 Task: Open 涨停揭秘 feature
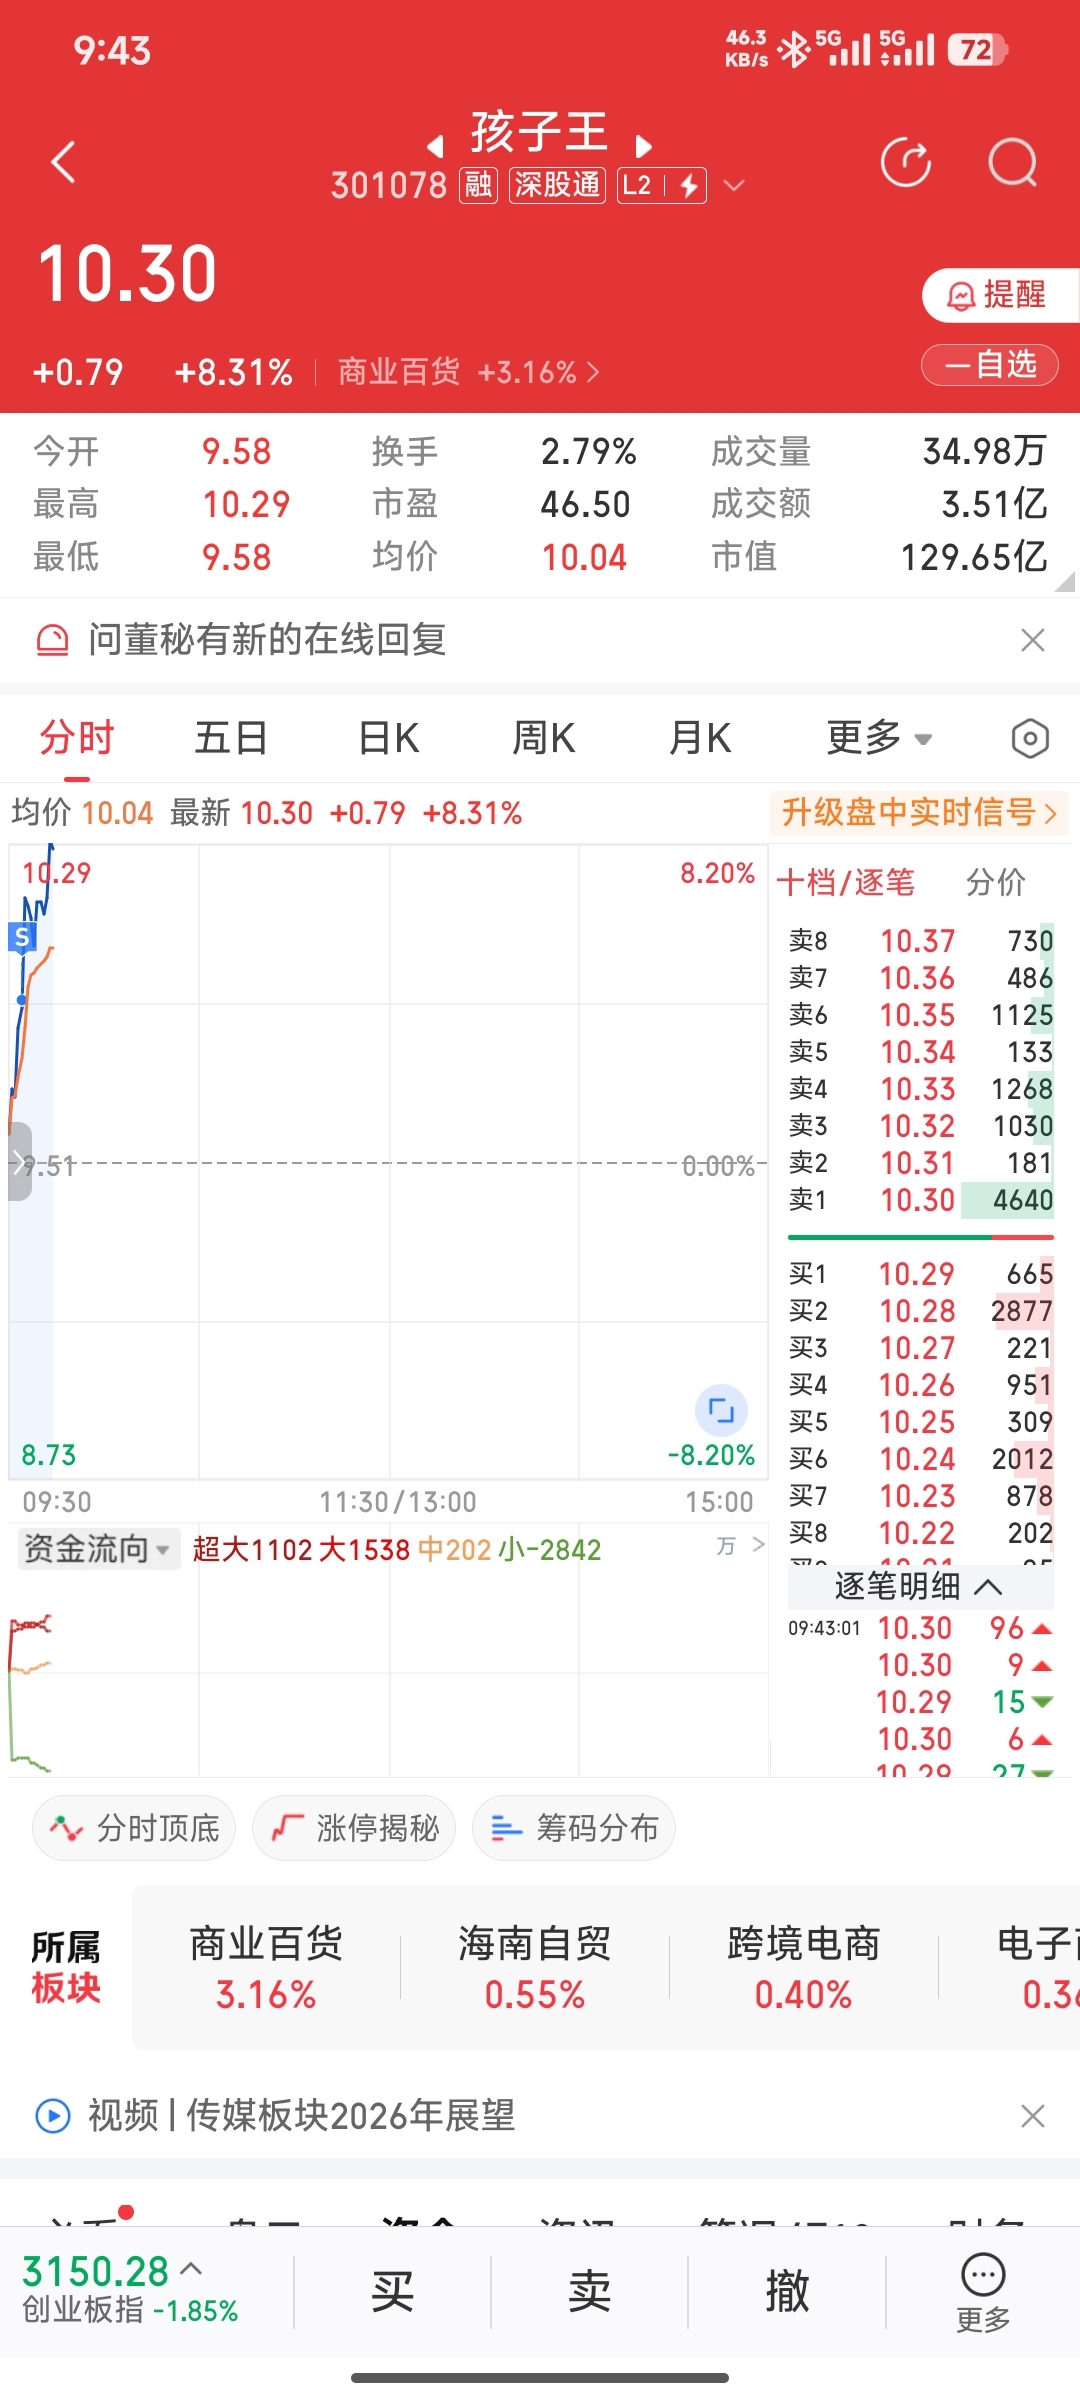click(354, 1828)
